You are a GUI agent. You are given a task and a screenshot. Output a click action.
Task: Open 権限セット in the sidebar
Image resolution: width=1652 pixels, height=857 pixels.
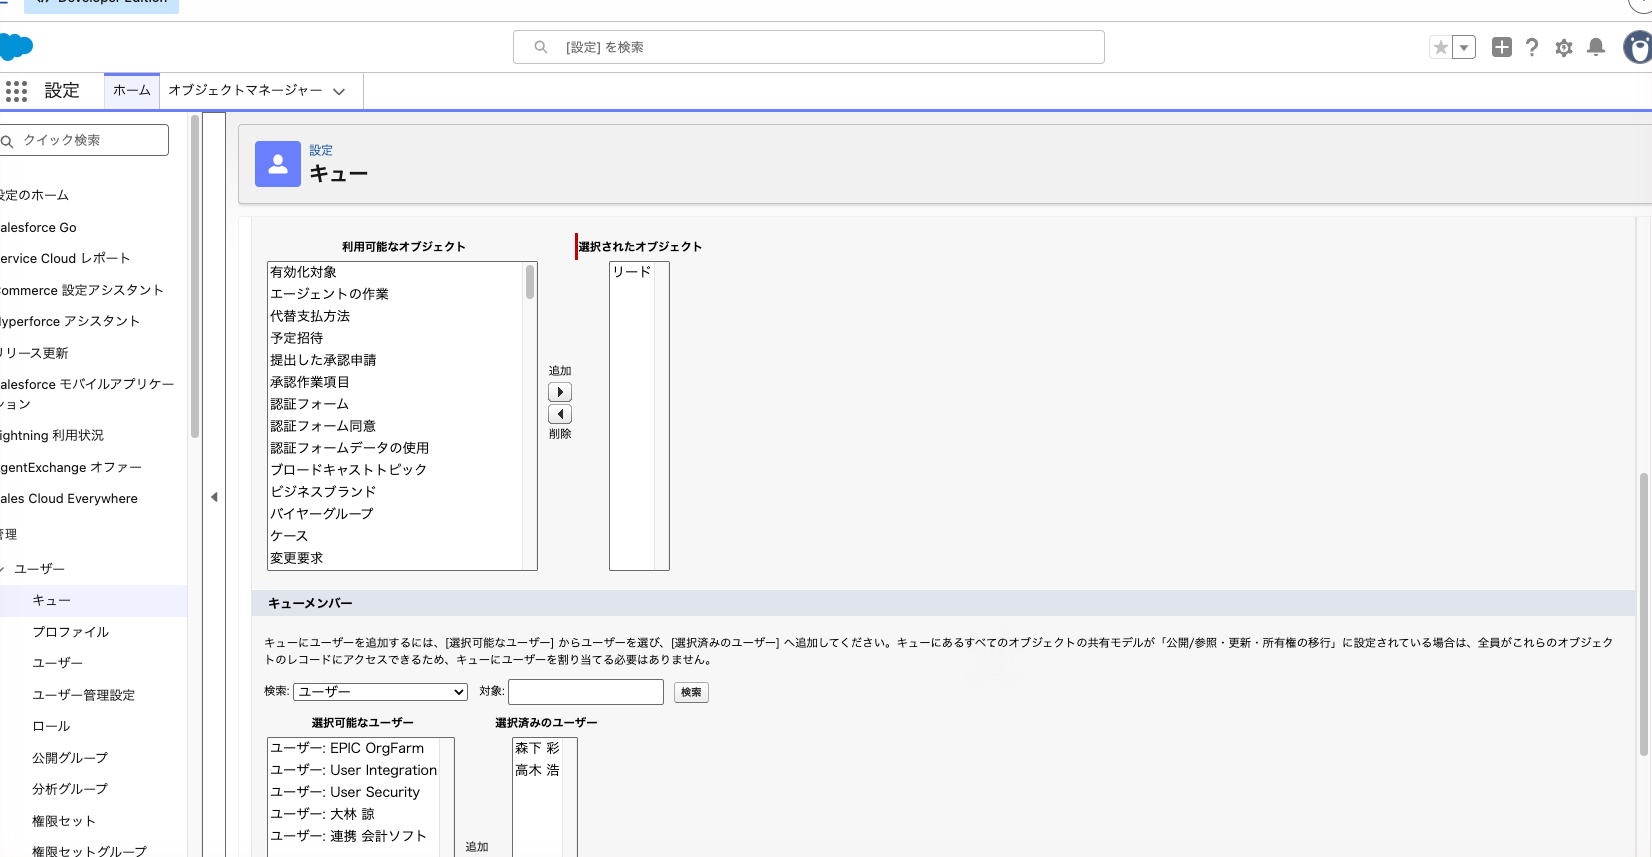tap(64, 821)
